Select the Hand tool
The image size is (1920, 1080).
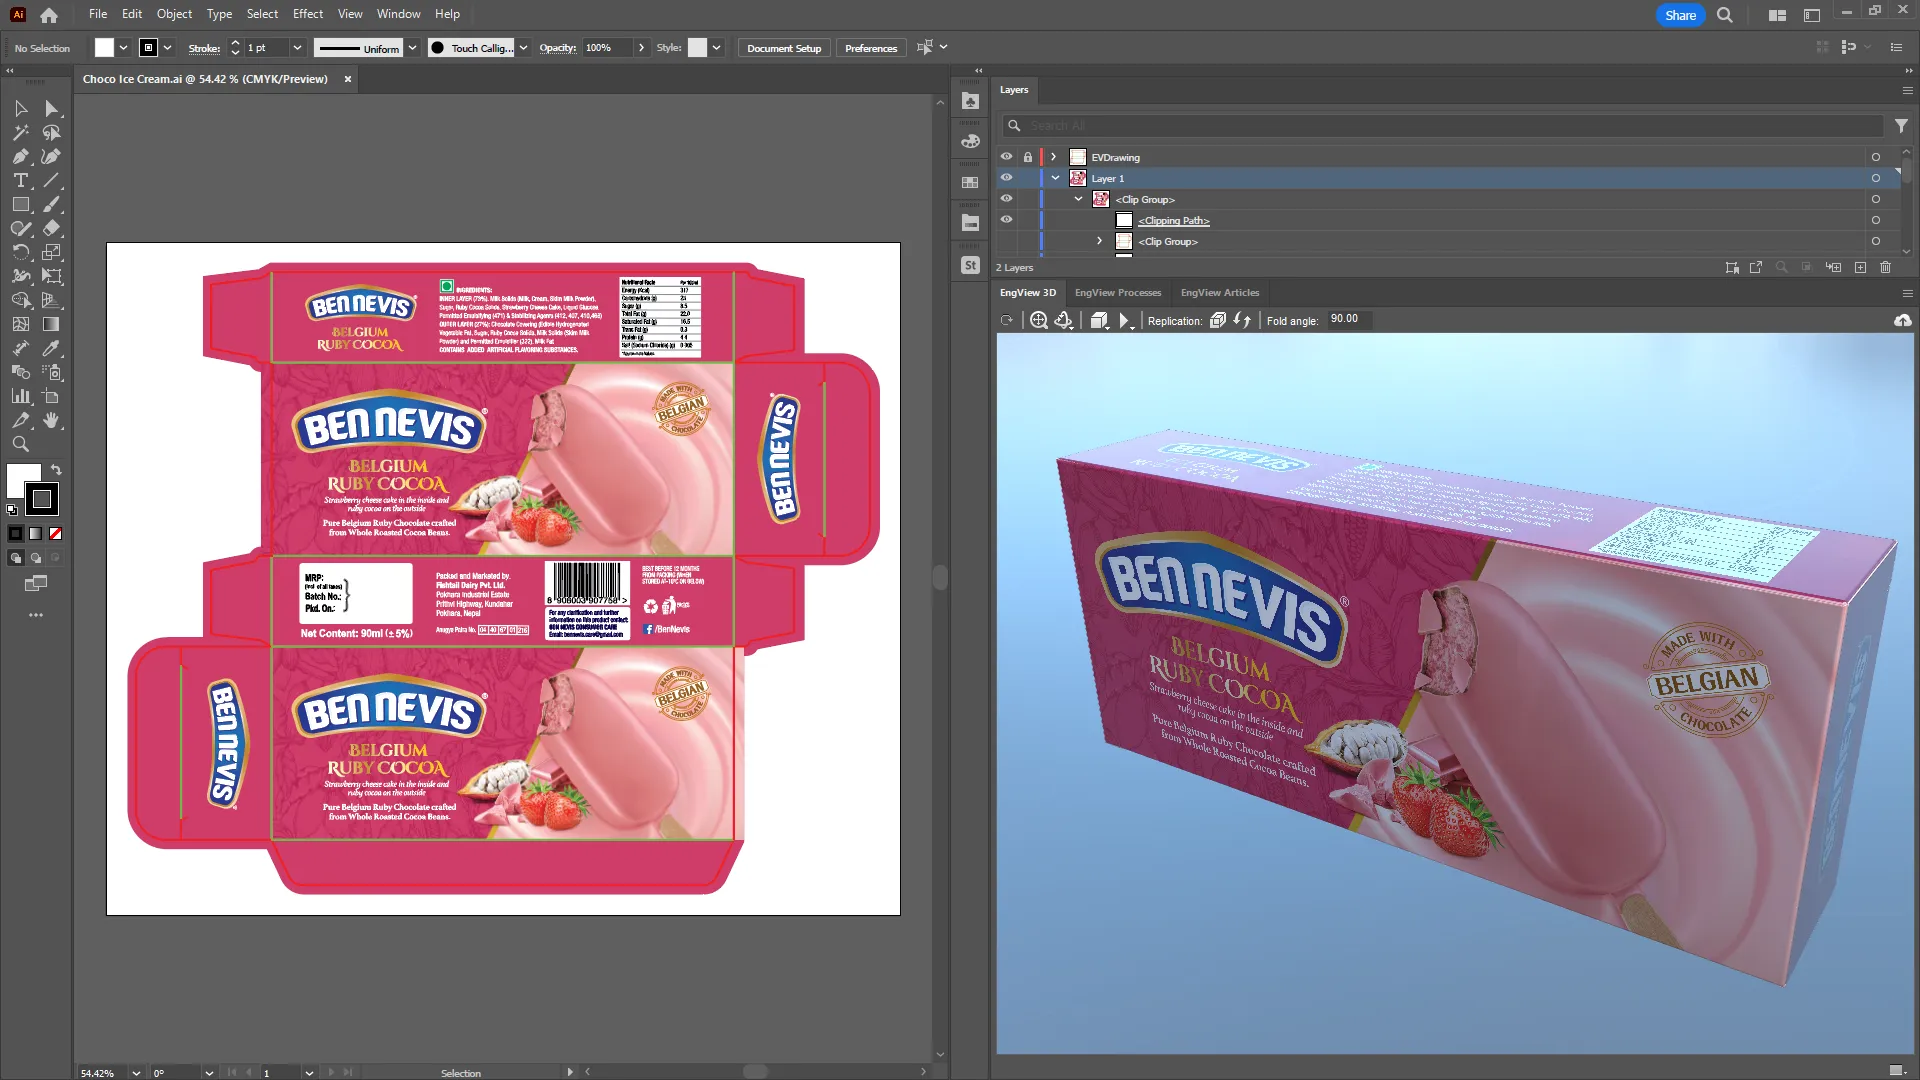point(52,420)
